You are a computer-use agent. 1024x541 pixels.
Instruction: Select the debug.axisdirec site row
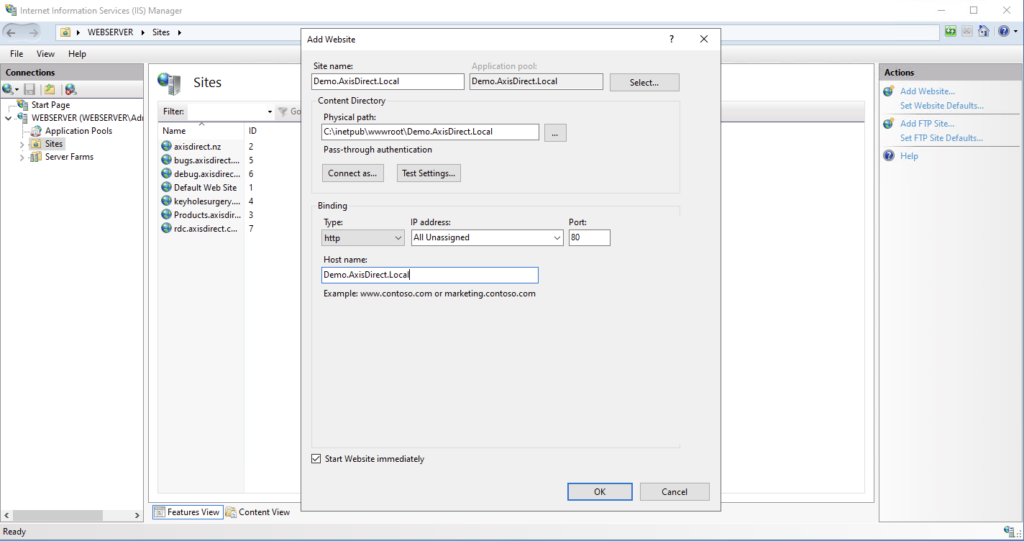[x=208, y=174]
